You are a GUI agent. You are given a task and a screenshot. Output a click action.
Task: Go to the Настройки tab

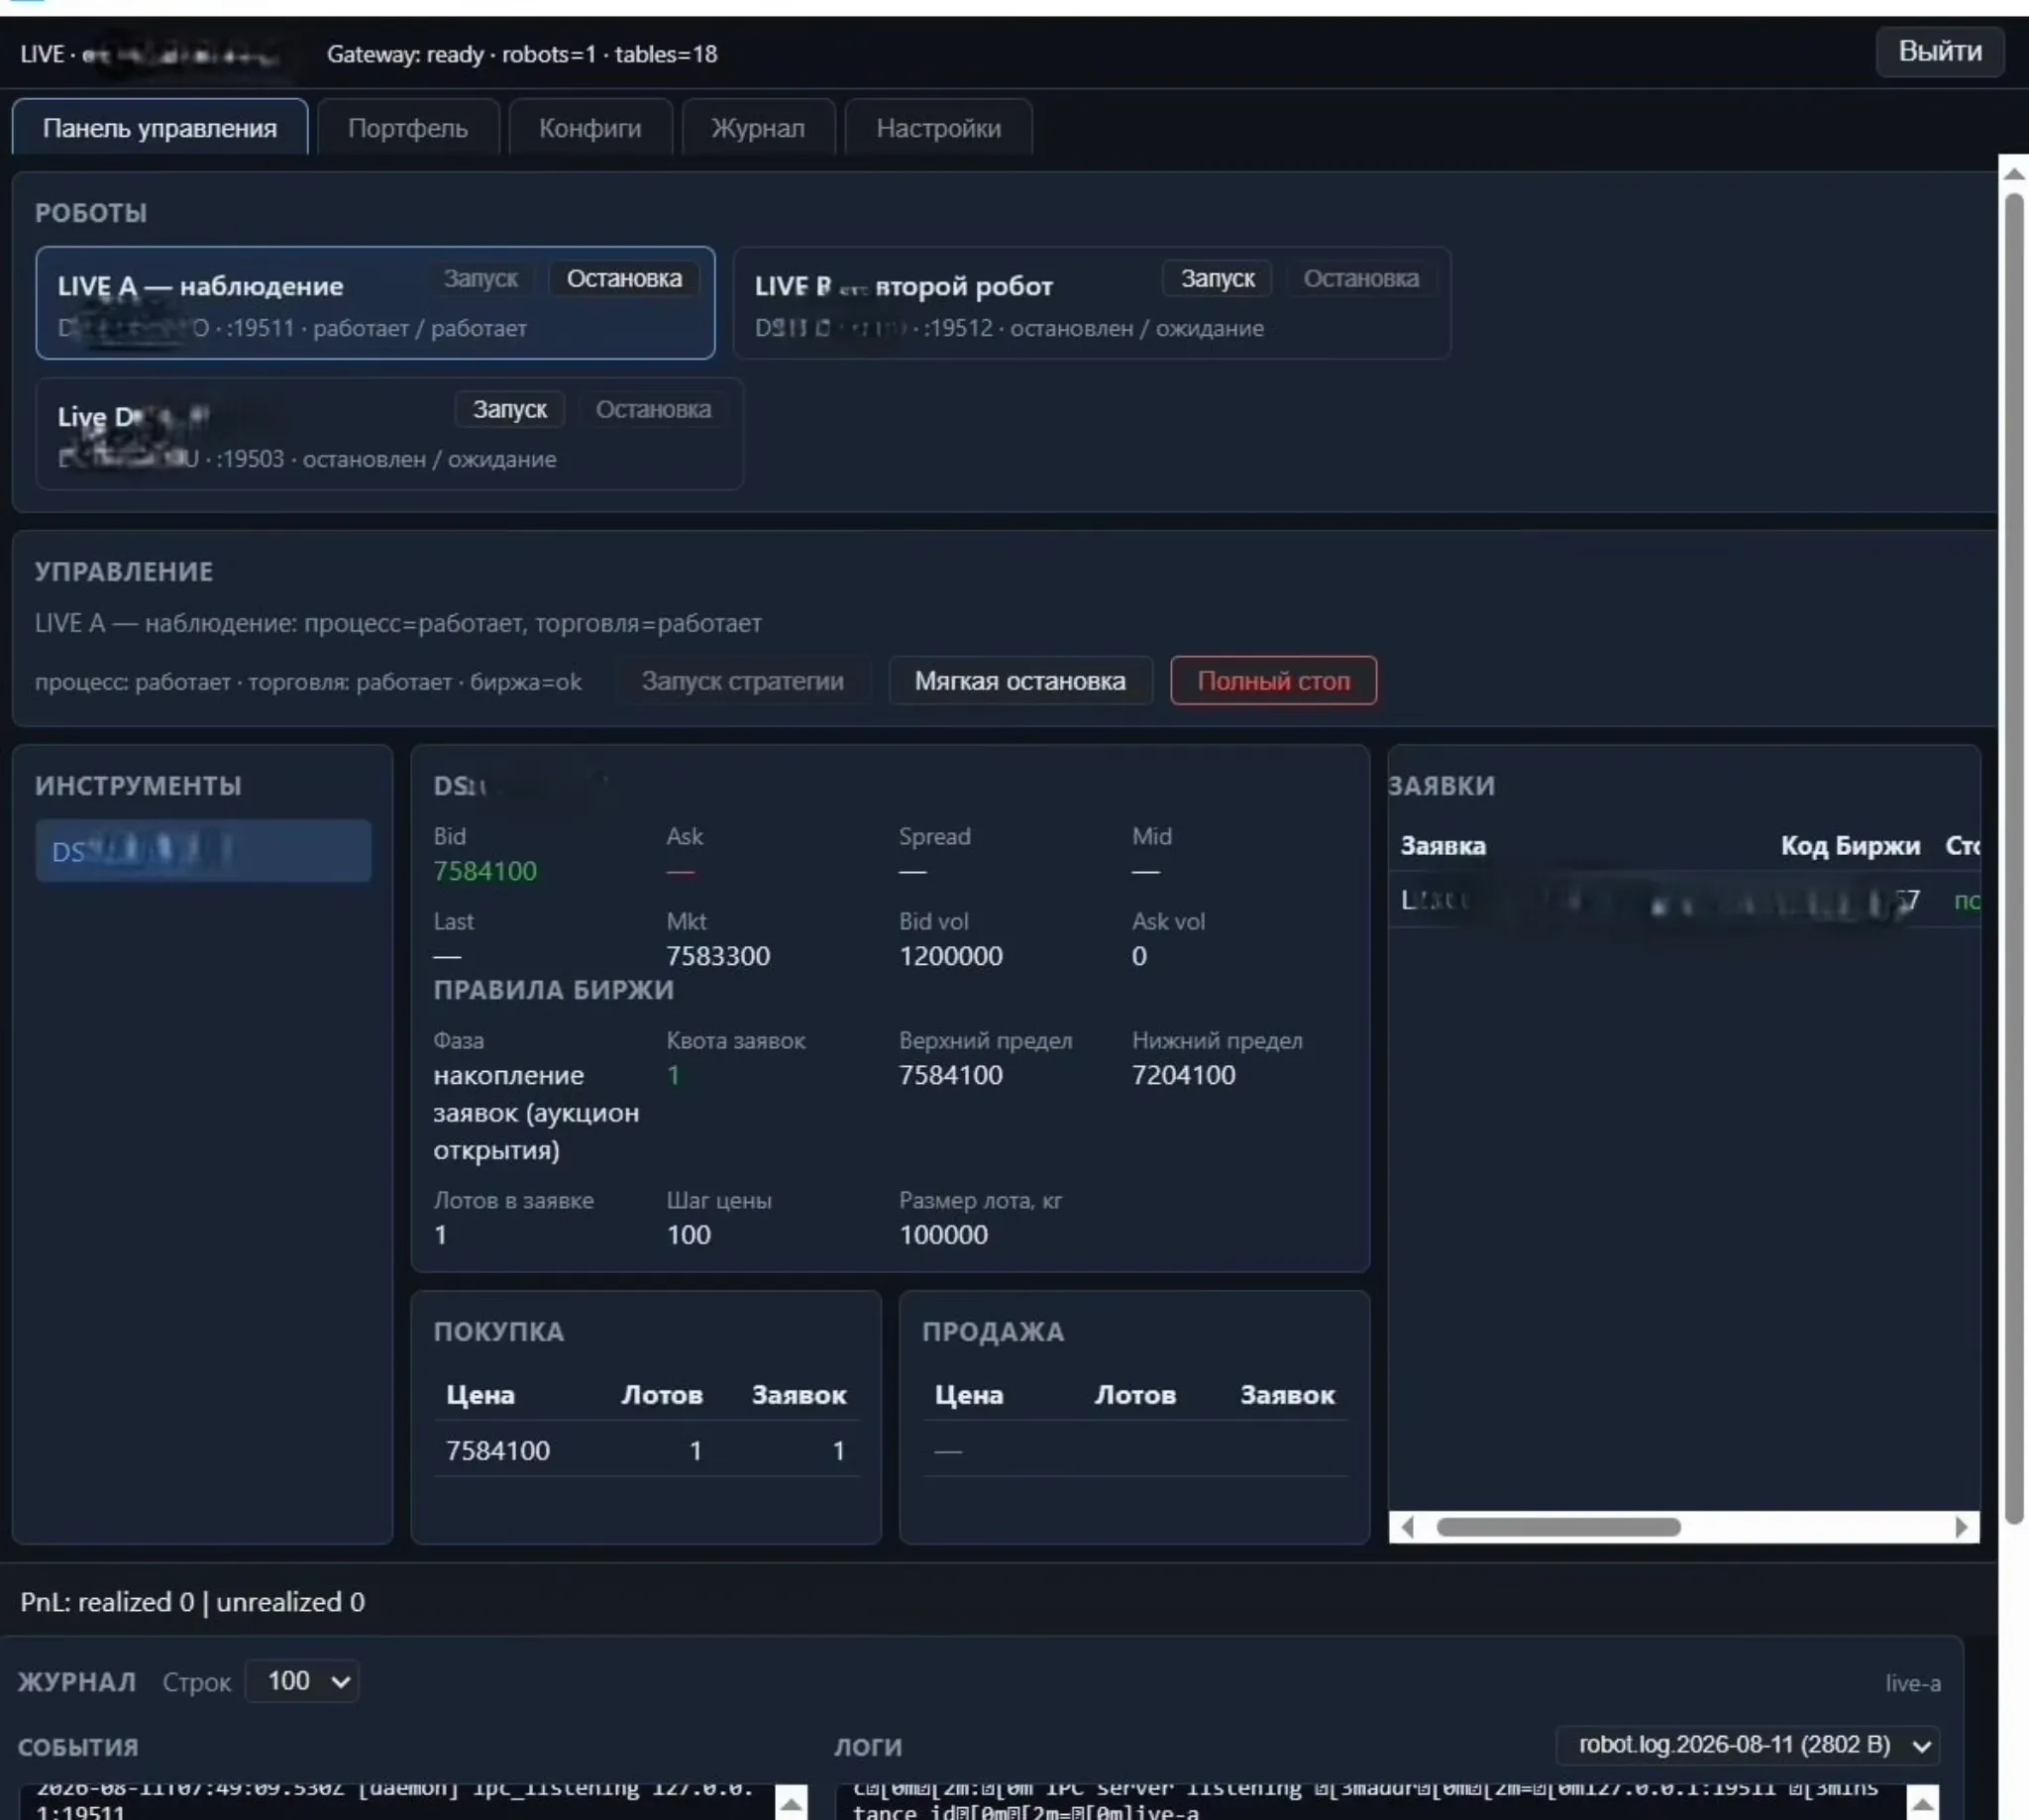pos(938,128)
